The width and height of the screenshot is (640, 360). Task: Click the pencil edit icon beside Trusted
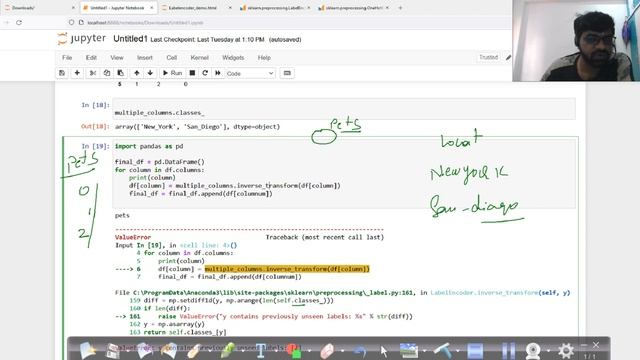tap(508, 58)
